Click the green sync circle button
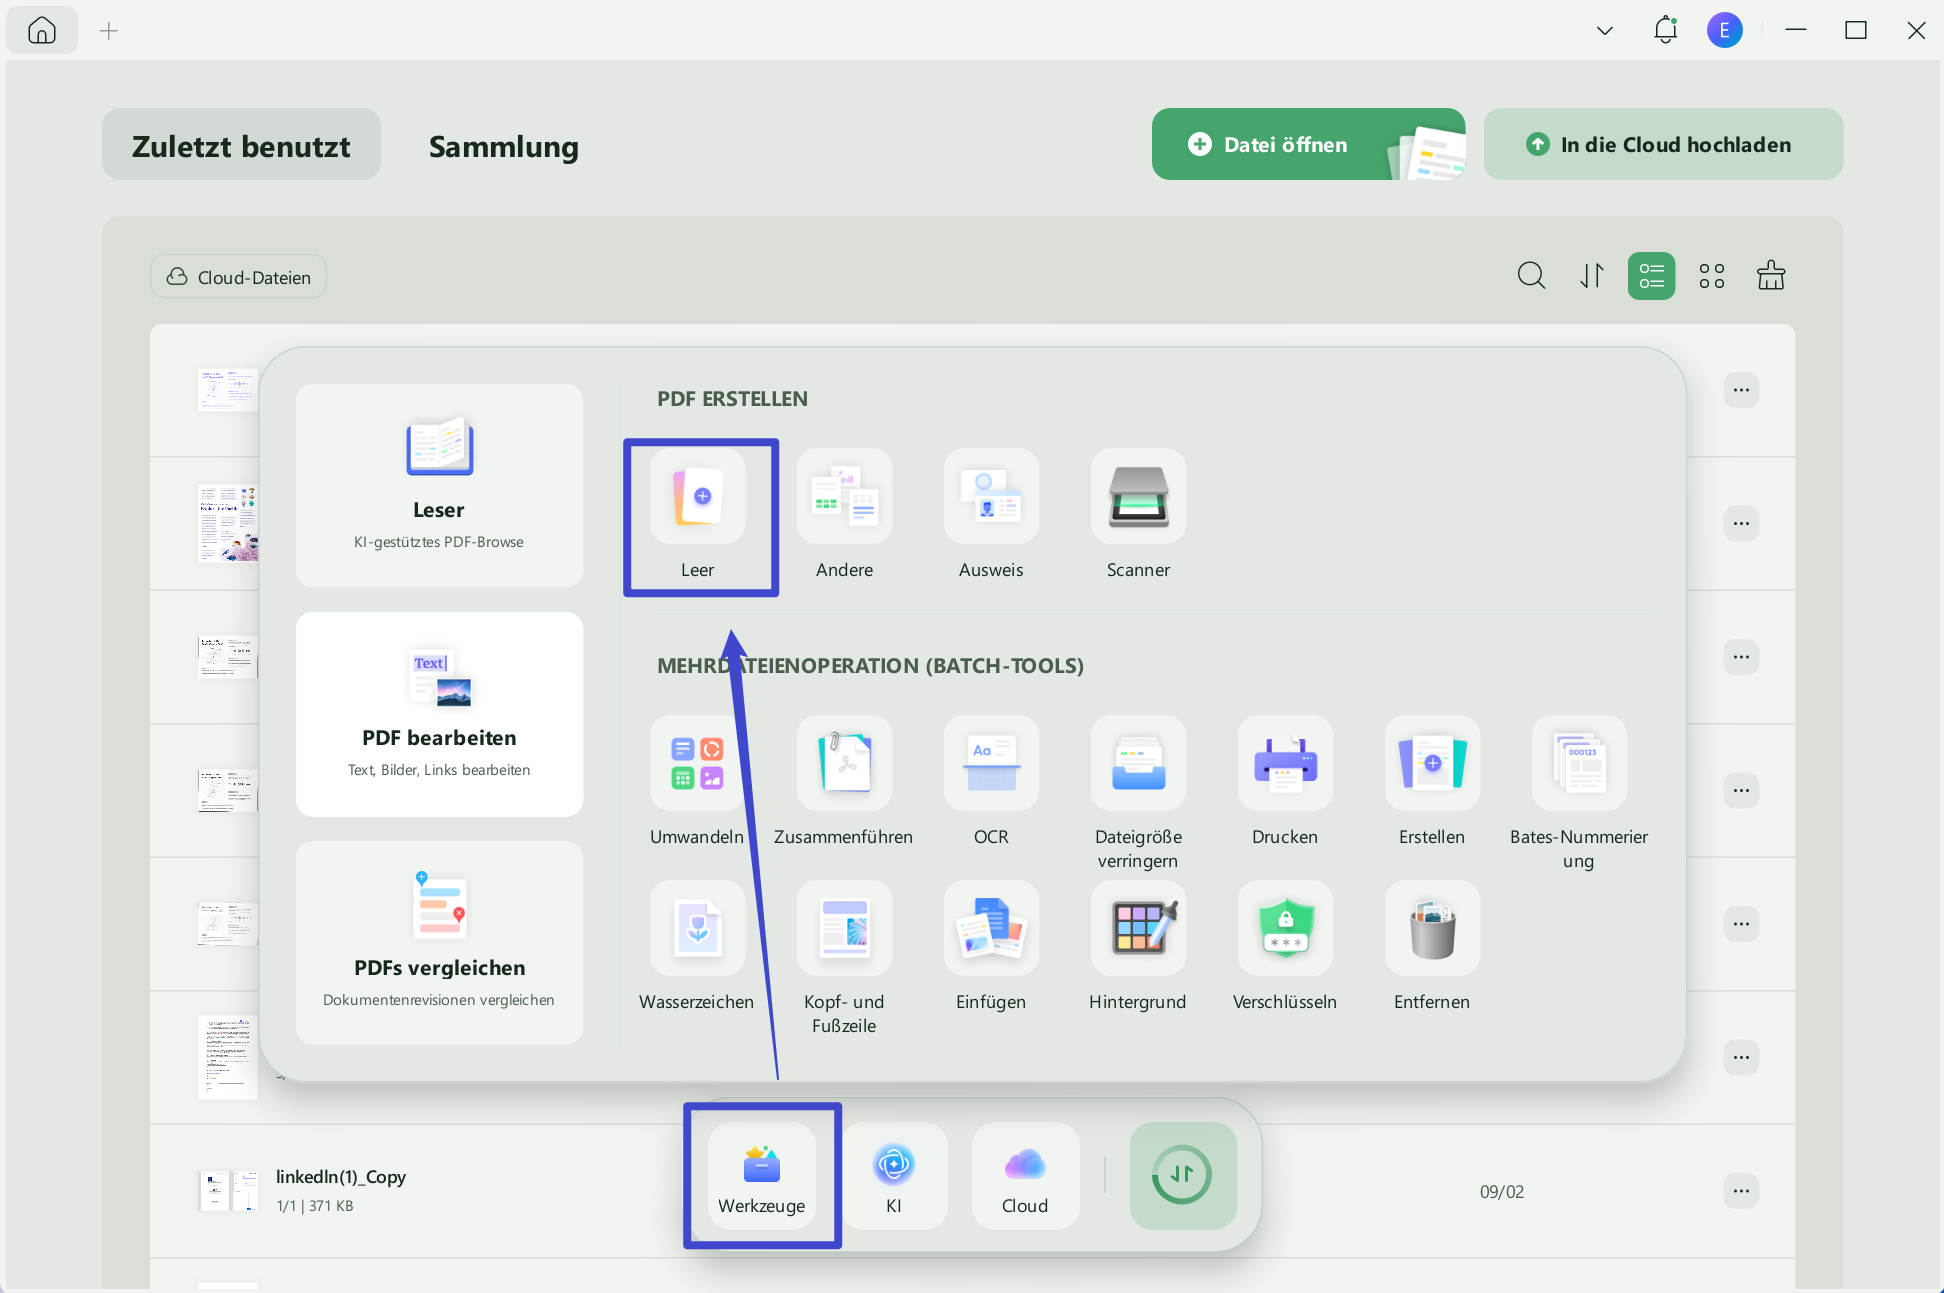Image resolution: width=1944 pixels, height=1293 pixels. pyautogui.click(x=1183, y=1176)
